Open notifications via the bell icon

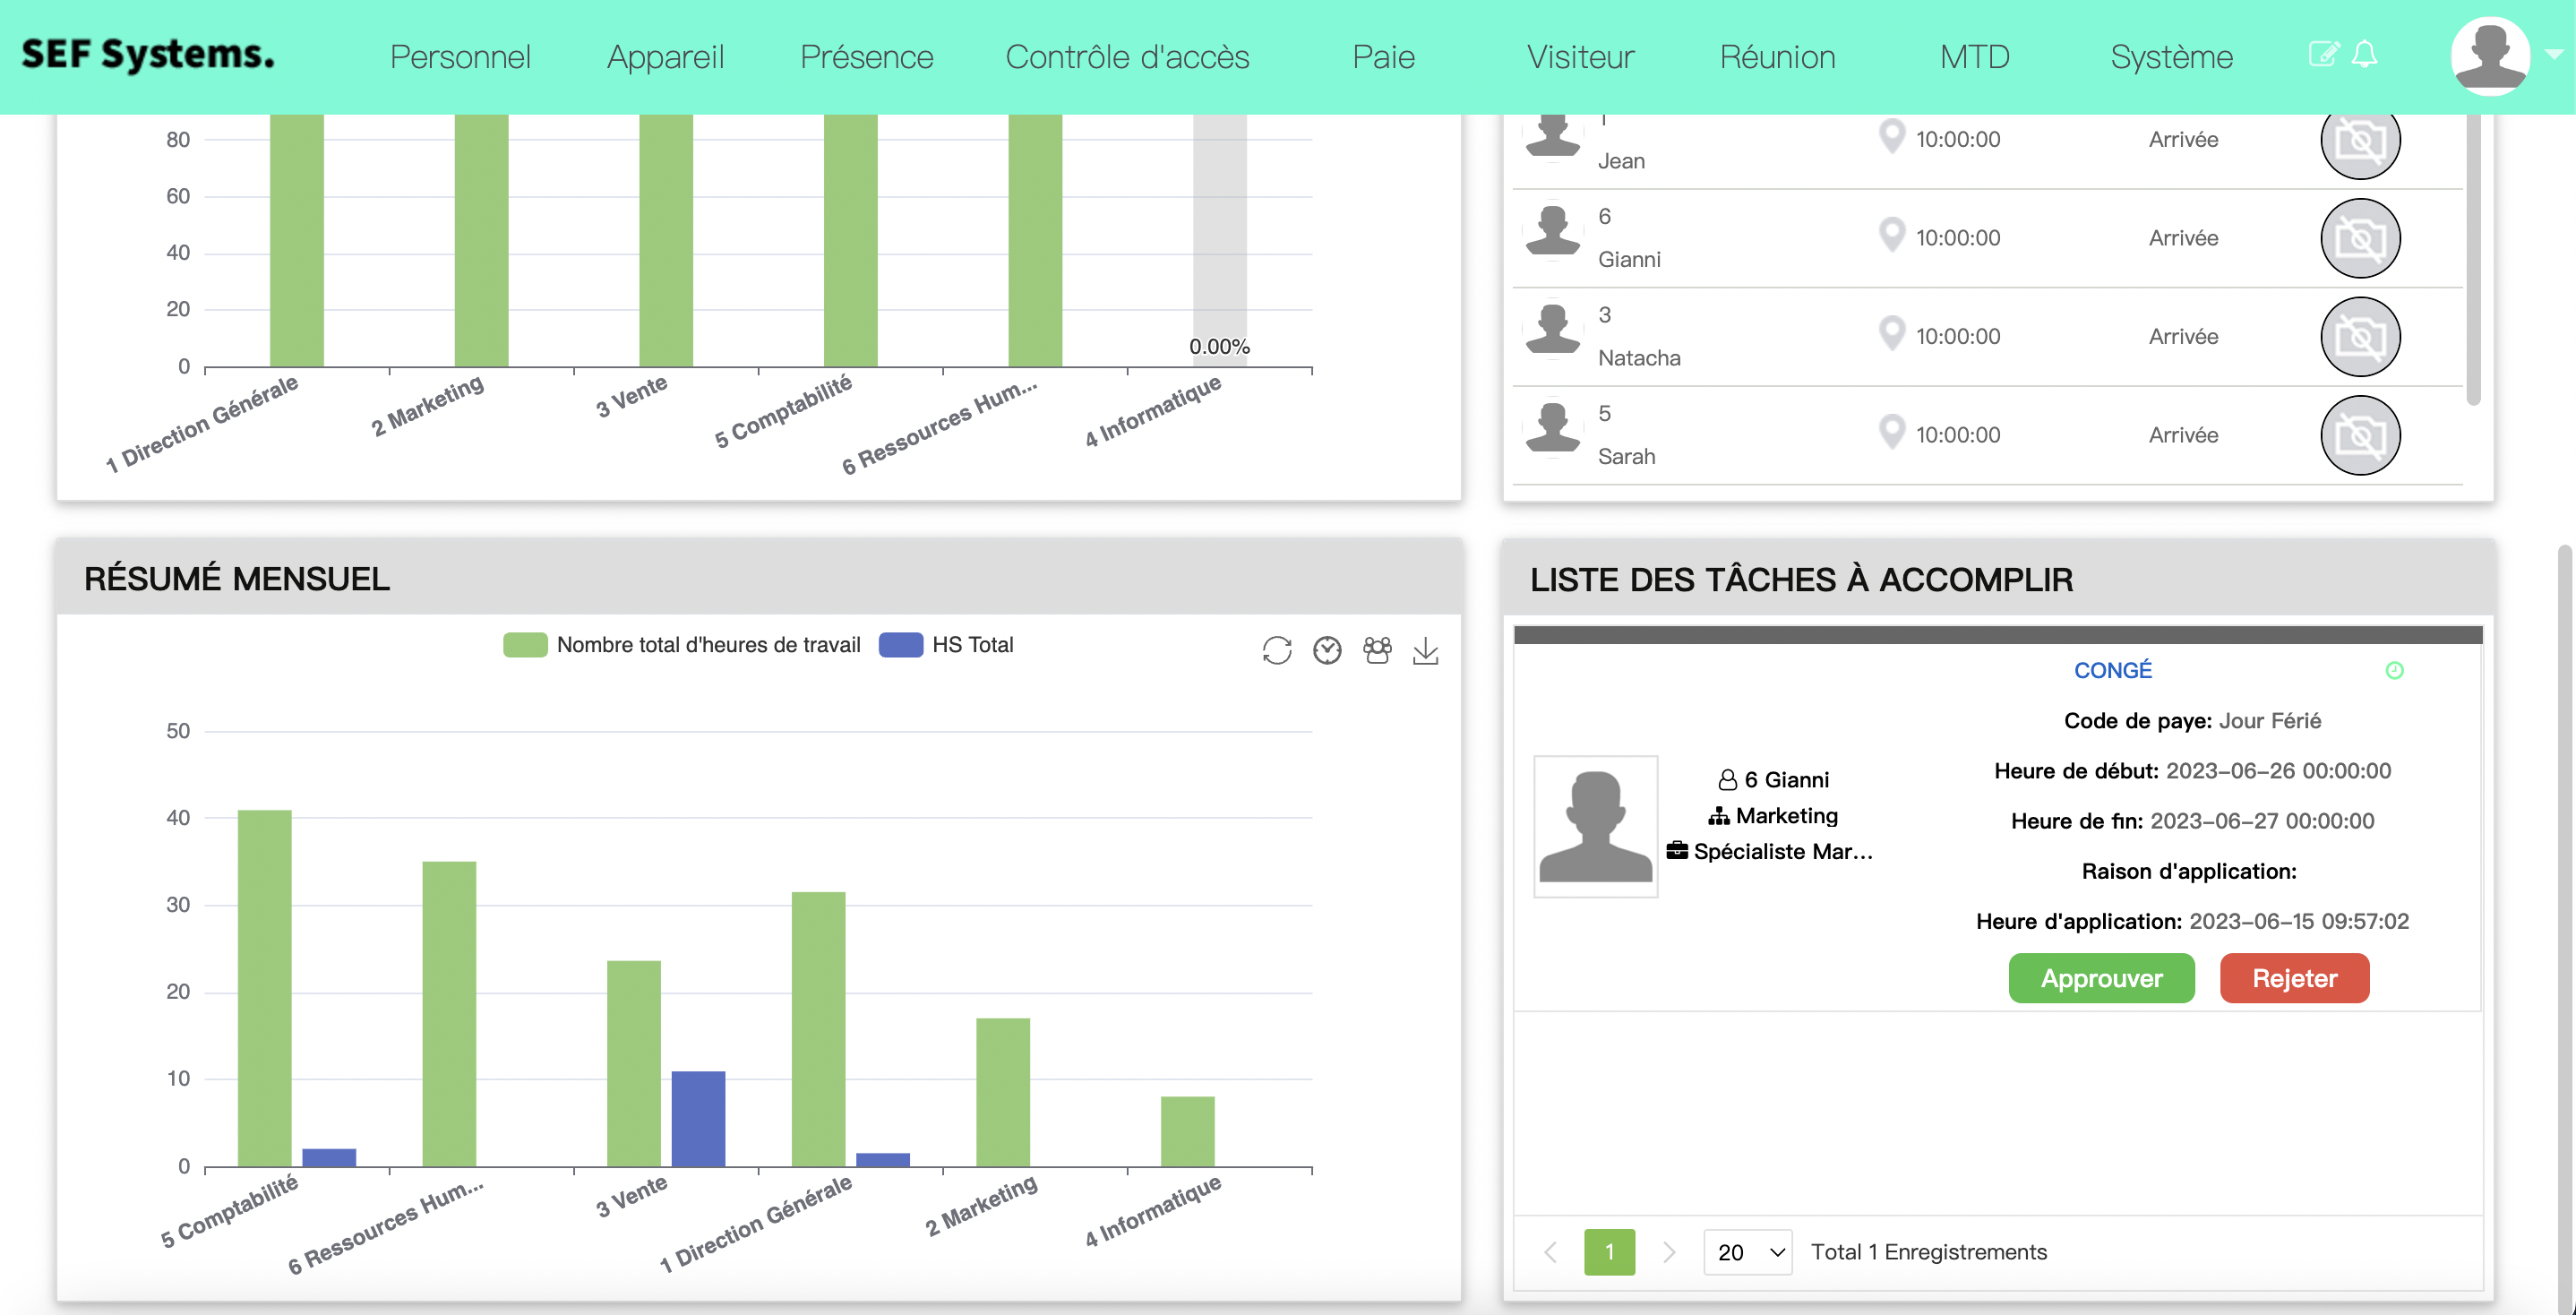click(x=2365, y=55)
